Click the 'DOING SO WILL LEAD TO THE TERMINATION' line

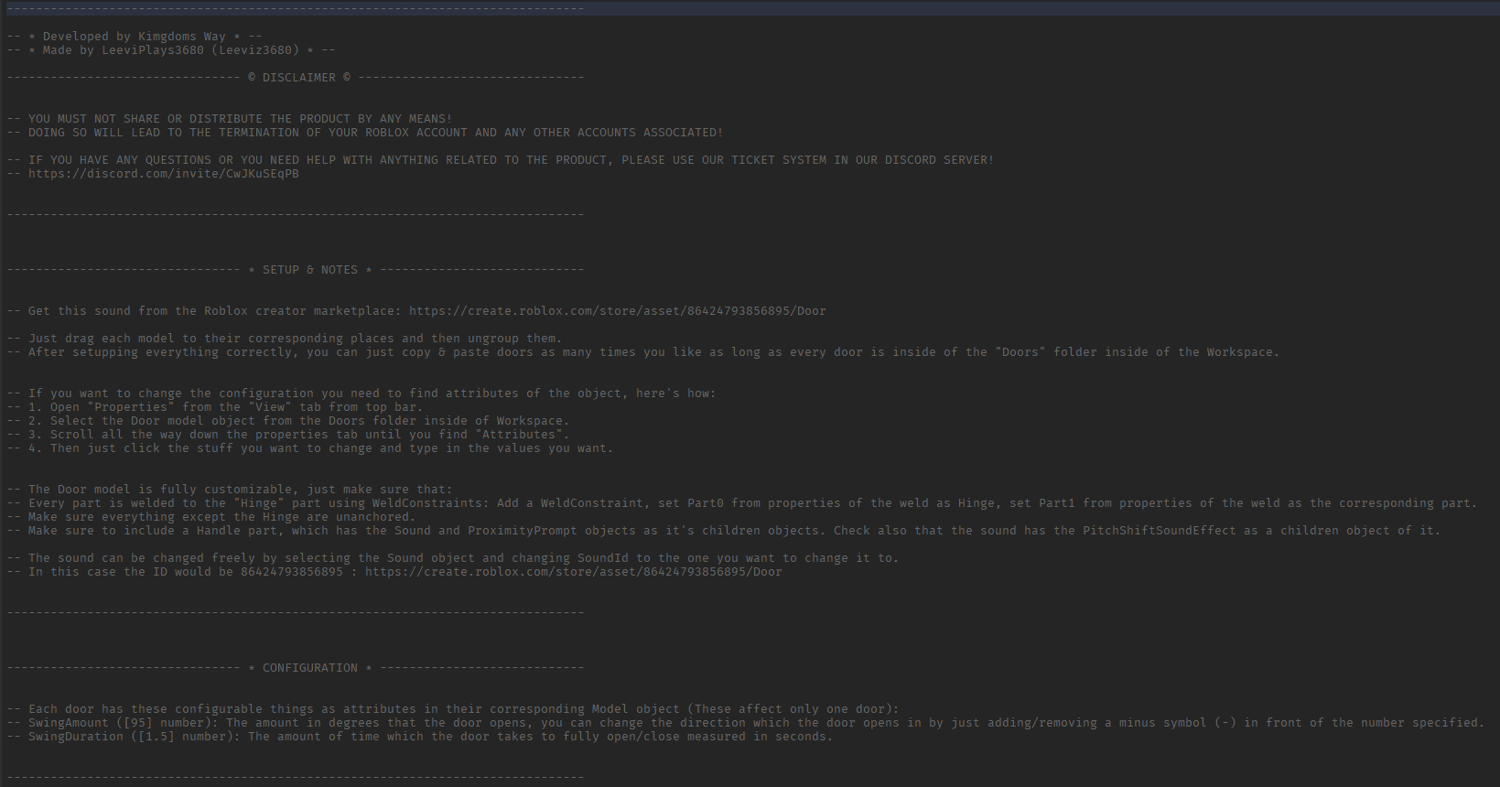pyautogui.click(x=365, y=132)
